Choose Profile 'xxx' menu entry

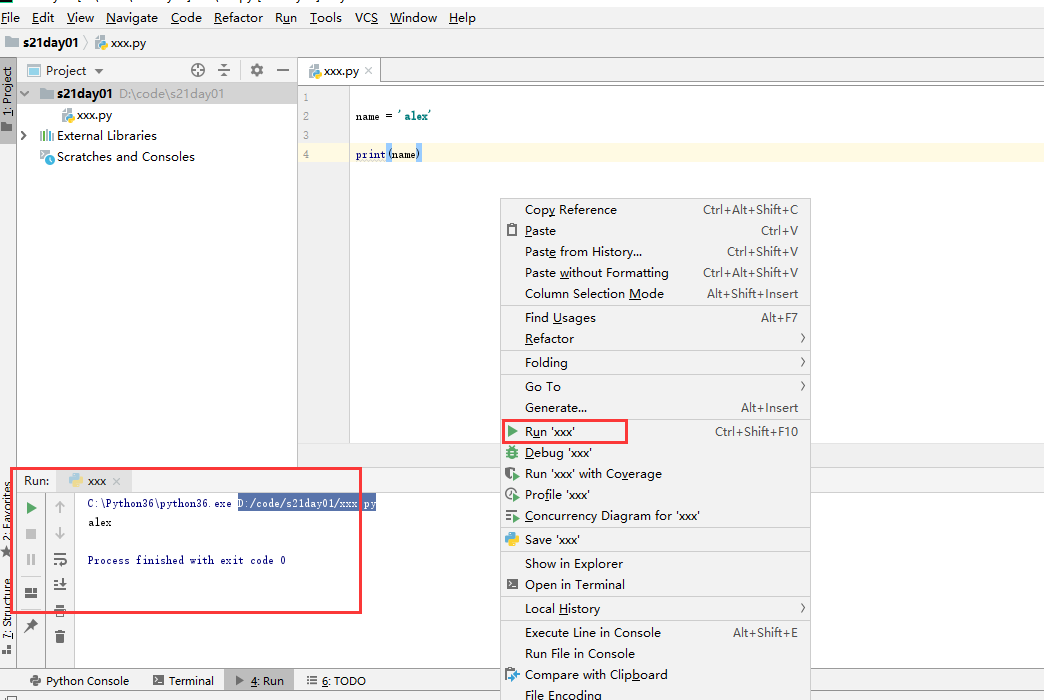click(x=655, y=495)
